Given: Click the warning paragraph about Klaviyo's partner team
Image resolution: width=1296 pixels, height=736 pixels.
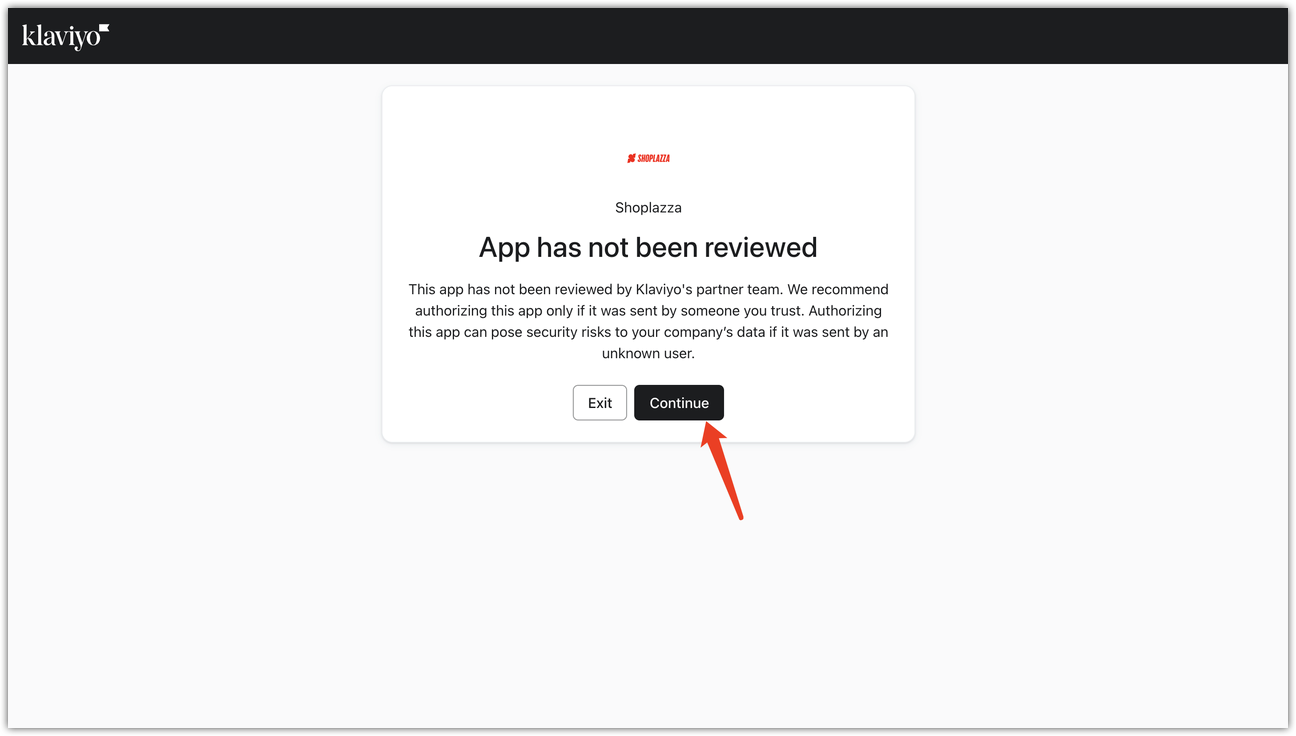Looking at the screenshot, I should point(648,321).
